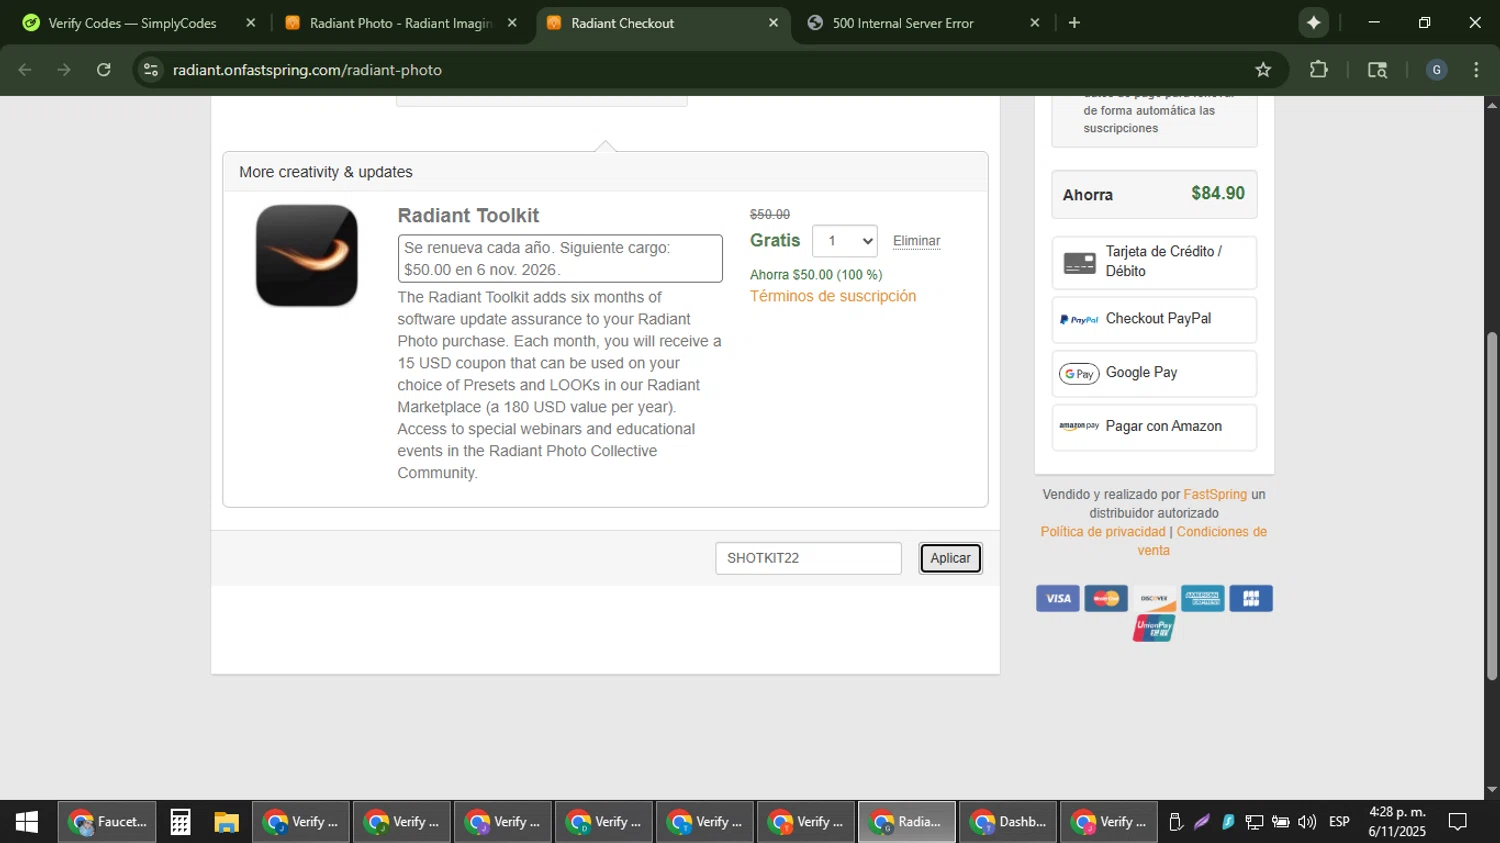Open the network status tray icon
Screen dimensions: 1500x843
point(1254,822)
